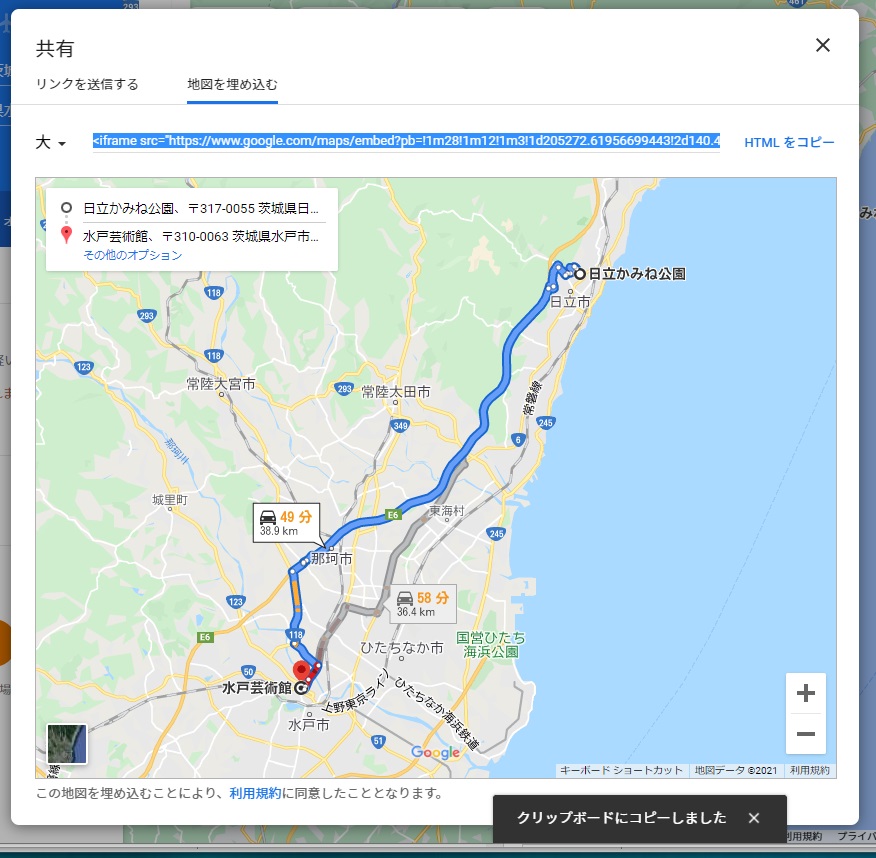Click origin circle marker at 日立かみね公園
876x858 pixels.
580,274
